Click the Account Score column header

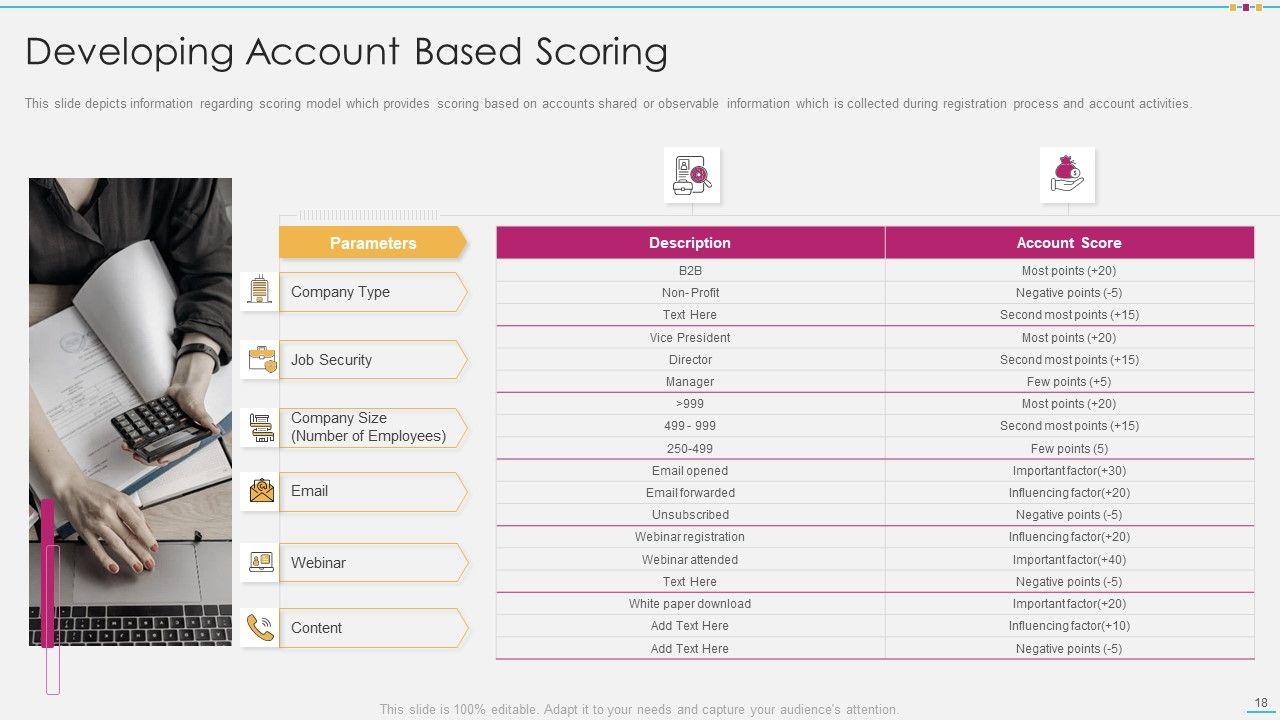1068,243
